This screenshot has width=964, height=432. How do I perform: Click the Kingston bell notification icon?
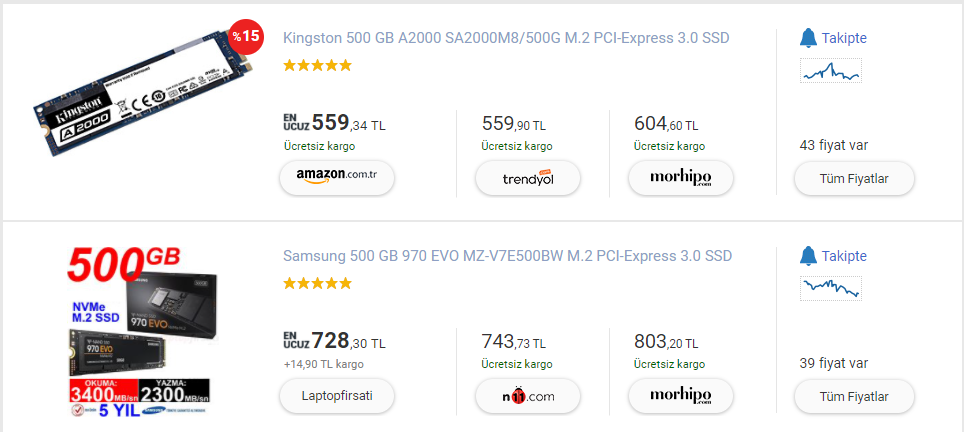point(808,38)
